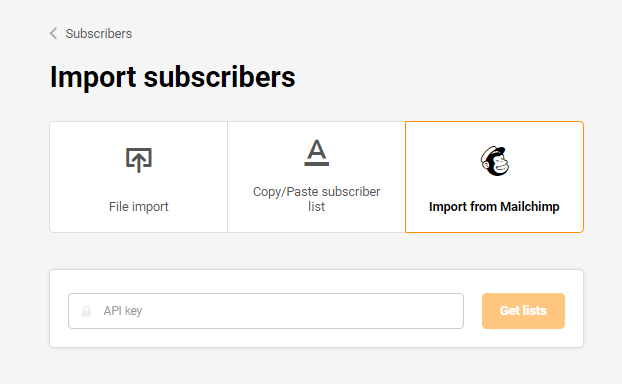Select the File import label text
The width and height of the screenshot is (622, 384).
tap(139, 207)
